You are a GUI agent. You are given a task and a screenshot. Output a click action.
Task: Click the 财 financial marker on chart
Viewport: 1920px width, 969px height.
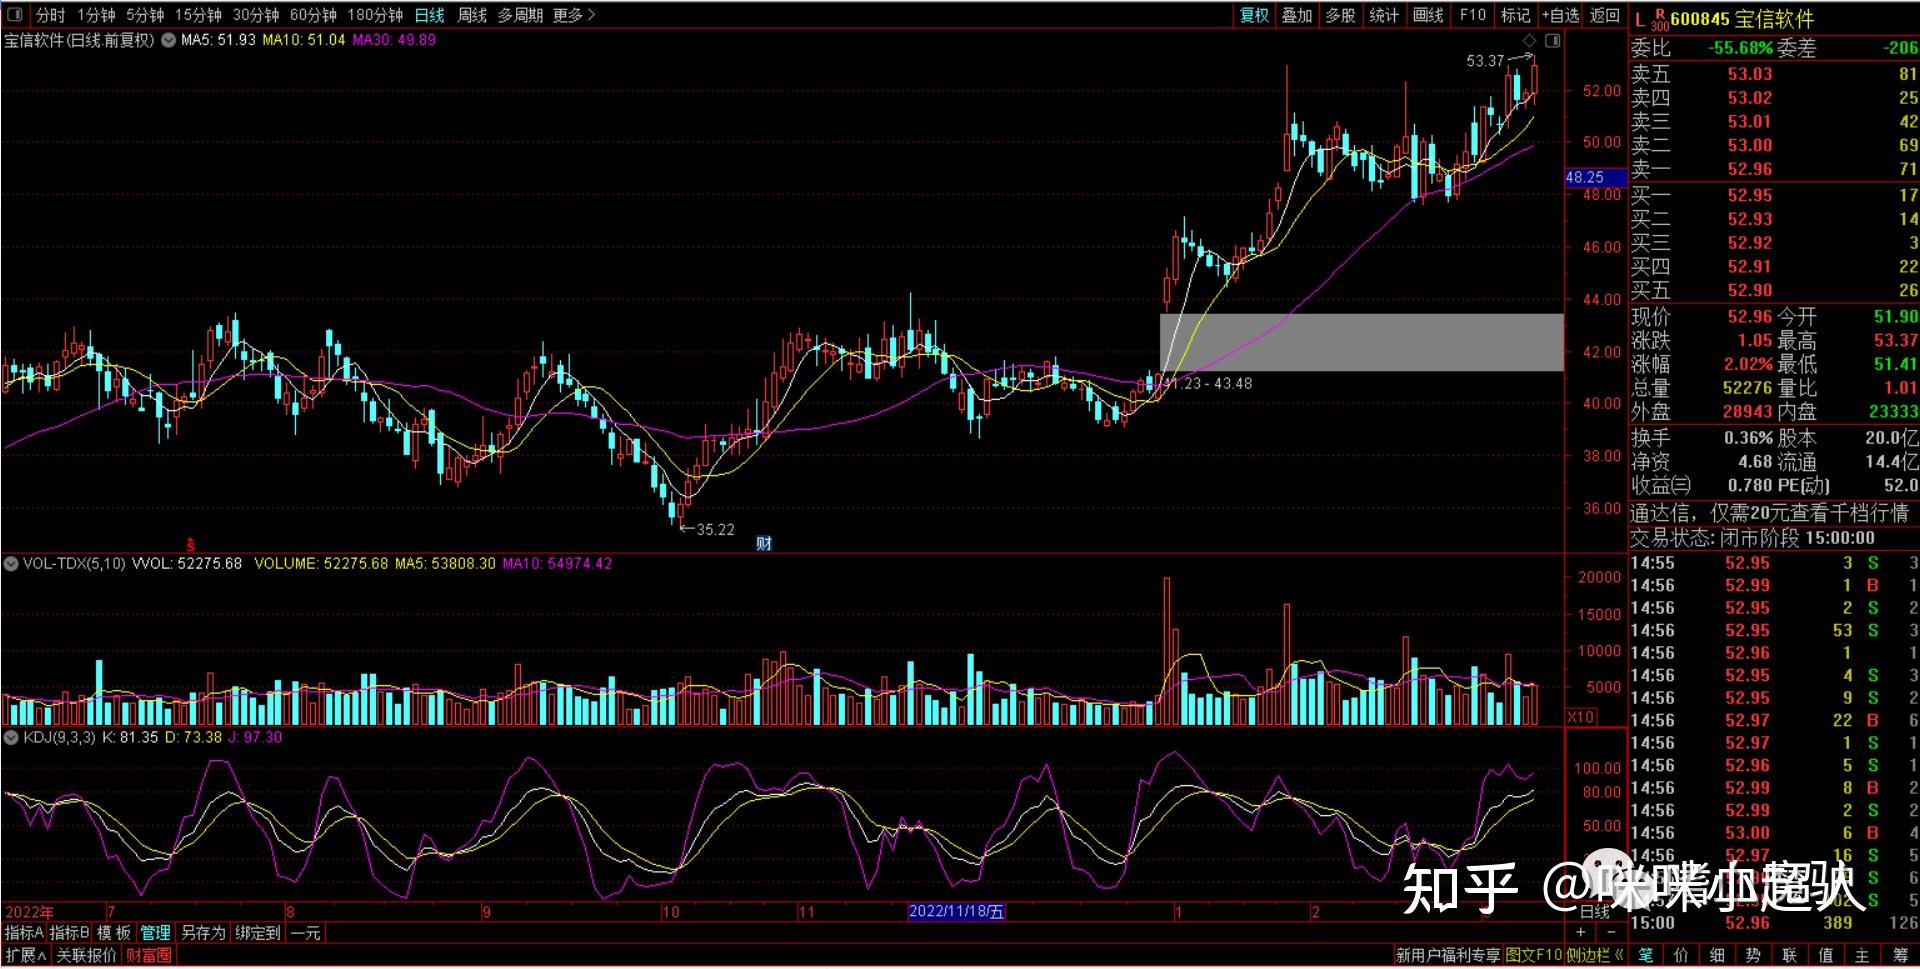click(x=764, y=543)
